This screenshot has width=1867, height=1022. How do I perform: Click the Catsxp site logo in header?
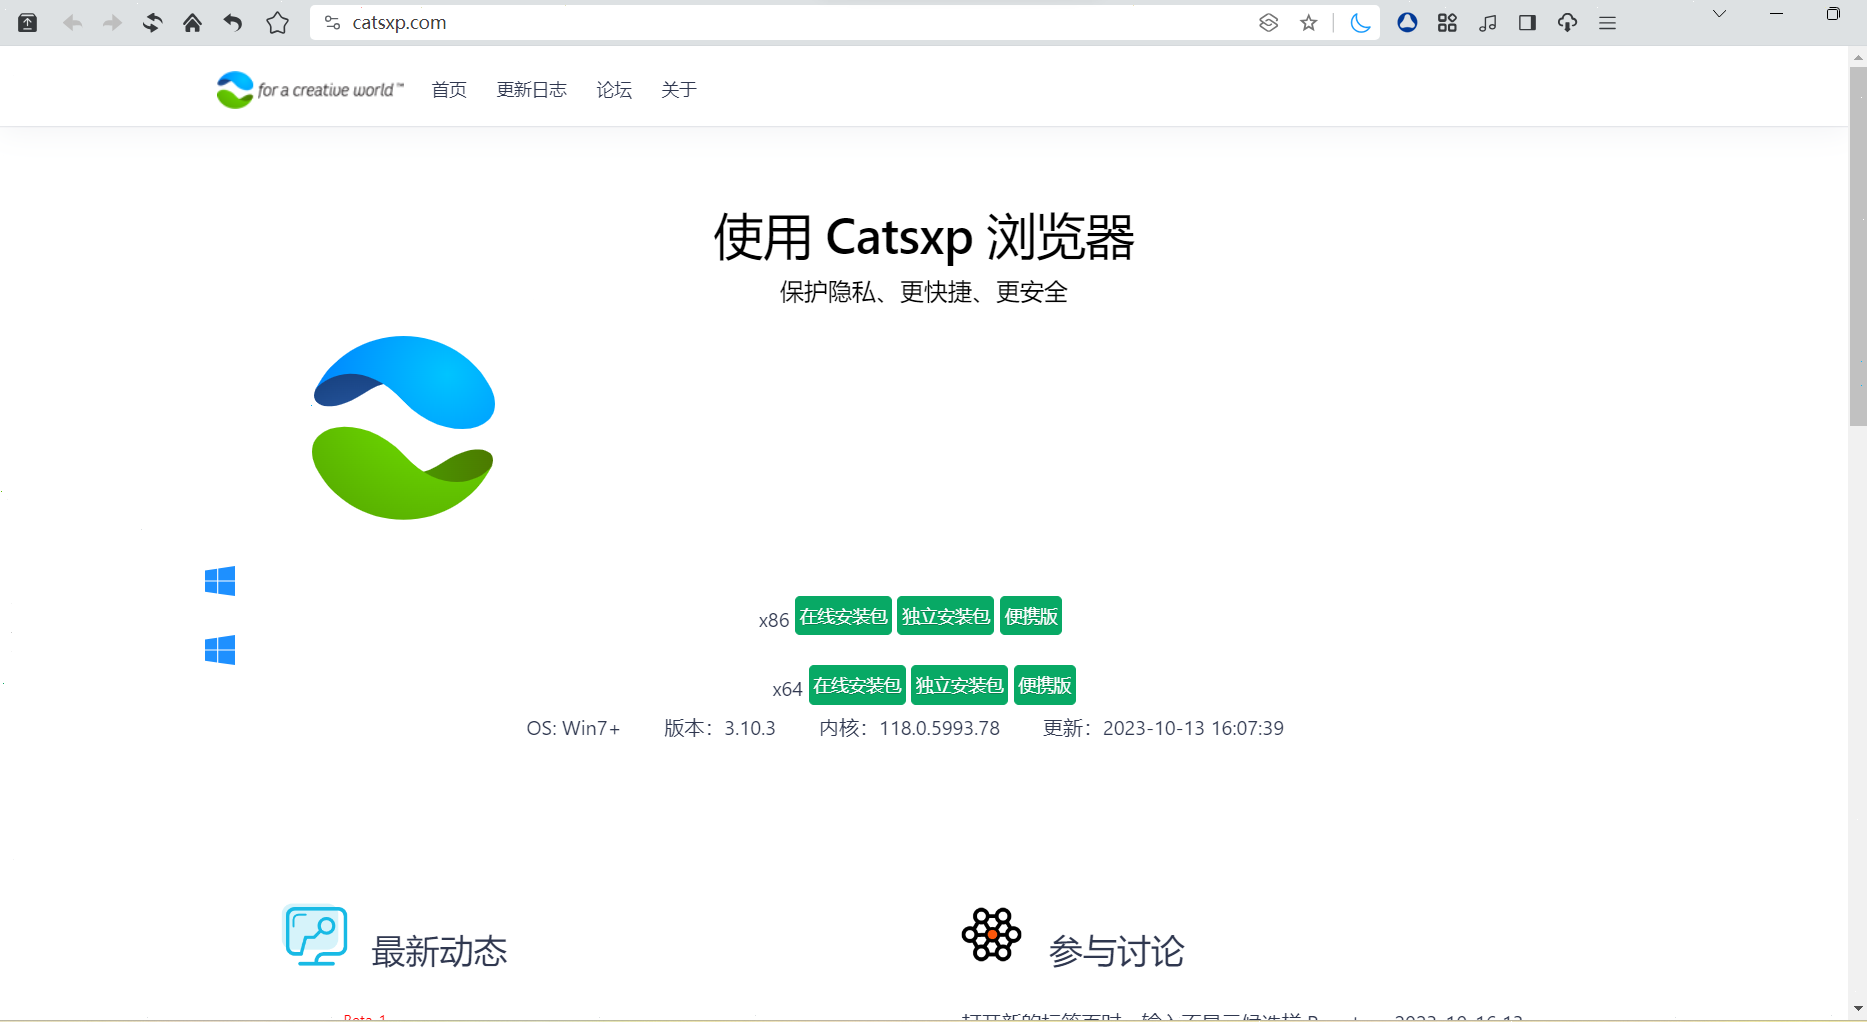310,90
